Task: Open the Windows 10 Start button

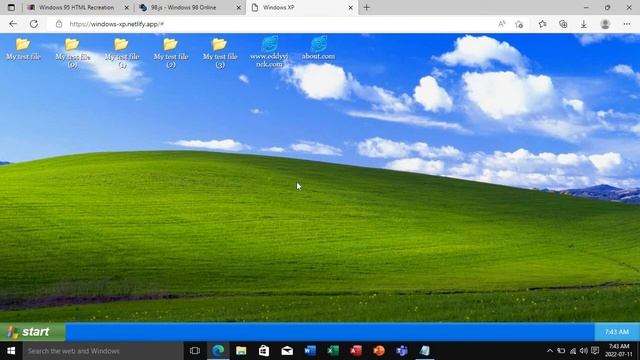Action: coord(11,351)
